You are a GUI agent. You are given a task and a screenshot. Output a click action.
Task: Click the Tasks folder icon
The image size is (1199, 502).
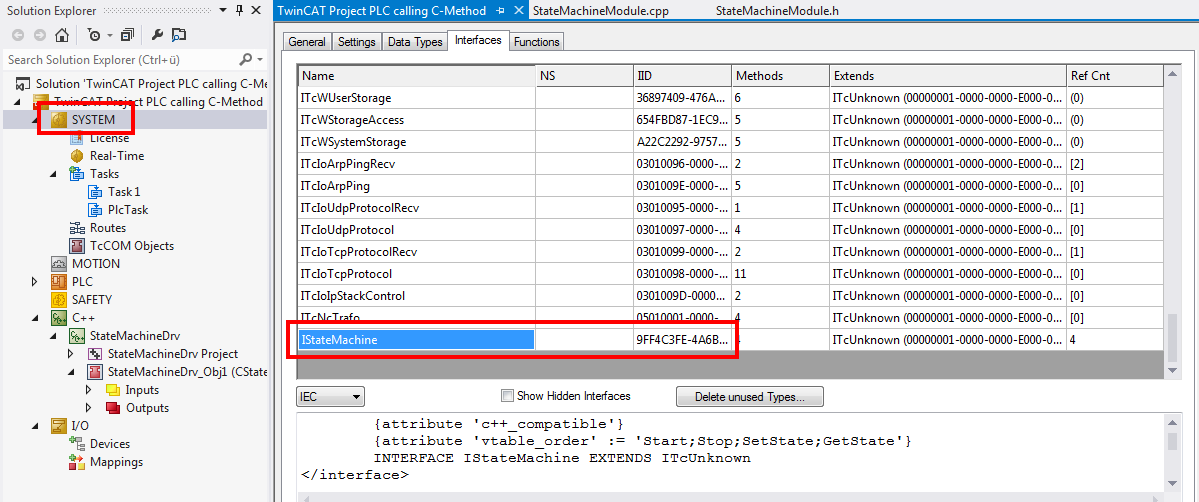click(76, 174)
